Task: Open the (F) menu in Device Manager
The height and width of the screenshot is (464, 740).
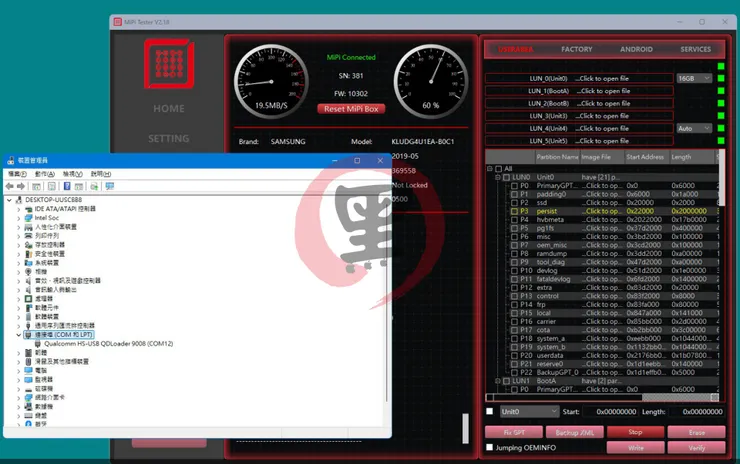Action: pos(17,174)
